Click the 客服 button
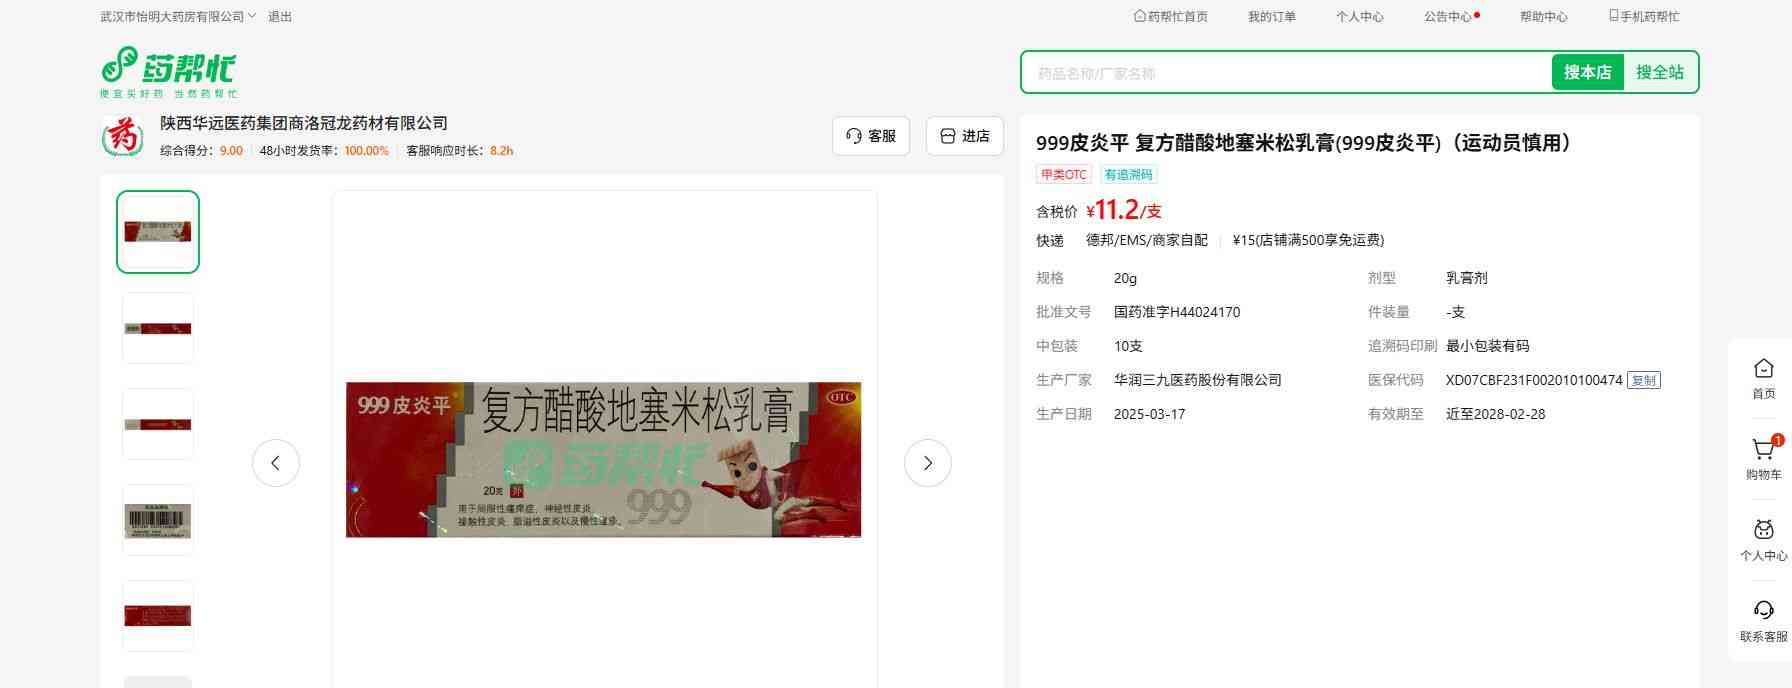 pyautogui.click(x=870, y=136)
